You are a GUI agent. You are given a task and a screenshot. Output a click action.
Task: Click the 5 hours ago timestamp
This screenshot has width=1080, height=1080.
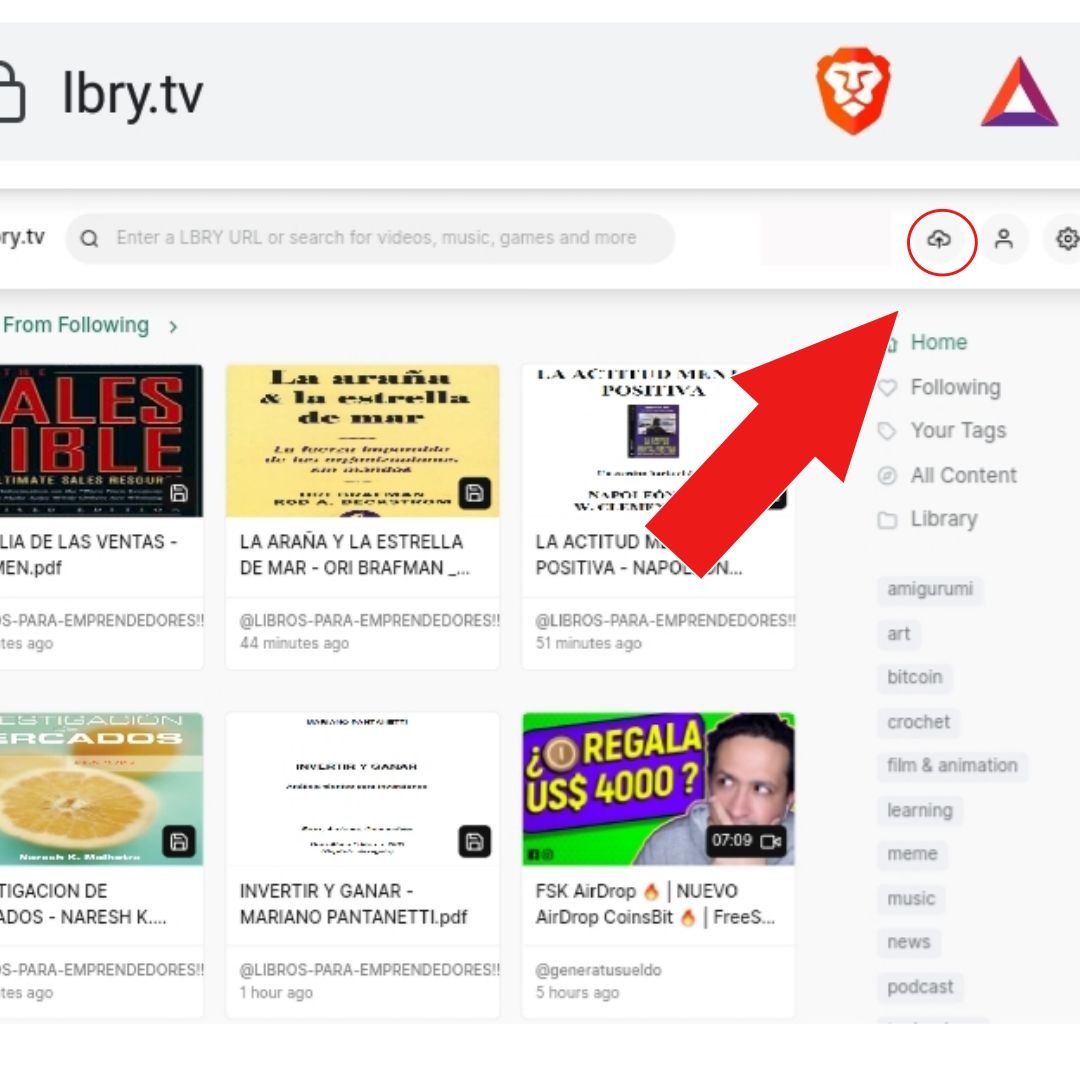(x=577, y=993)
